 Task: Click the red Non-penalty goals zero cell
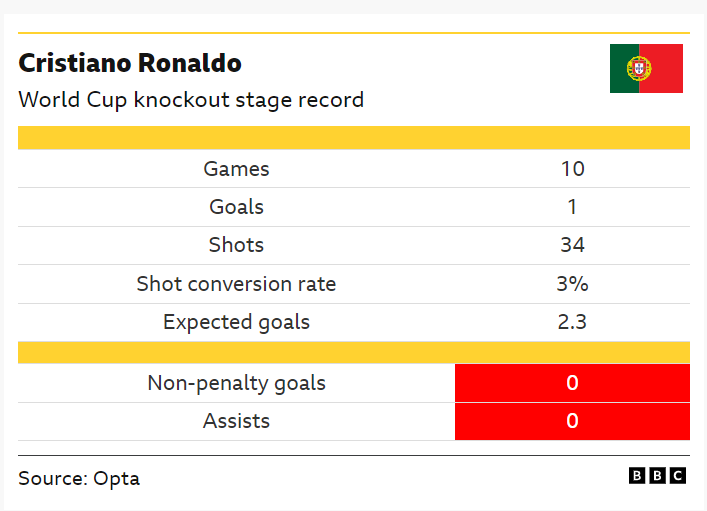point(572,383)
